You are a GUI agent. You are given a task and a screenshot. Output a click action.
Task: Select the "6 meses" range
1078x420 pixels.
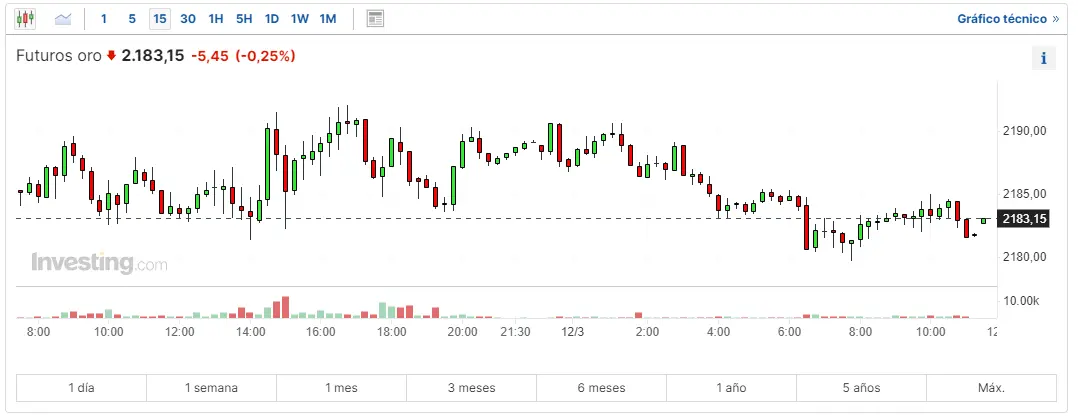click(601, 388)
